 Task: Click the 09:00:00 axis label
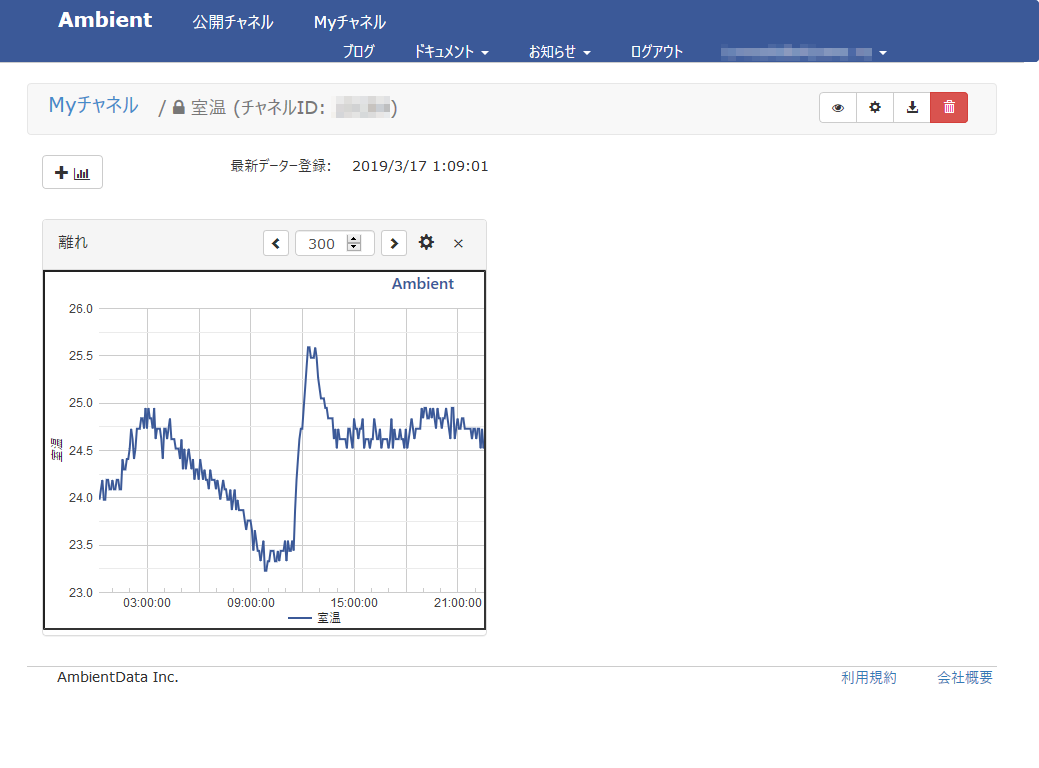(250, 603)
